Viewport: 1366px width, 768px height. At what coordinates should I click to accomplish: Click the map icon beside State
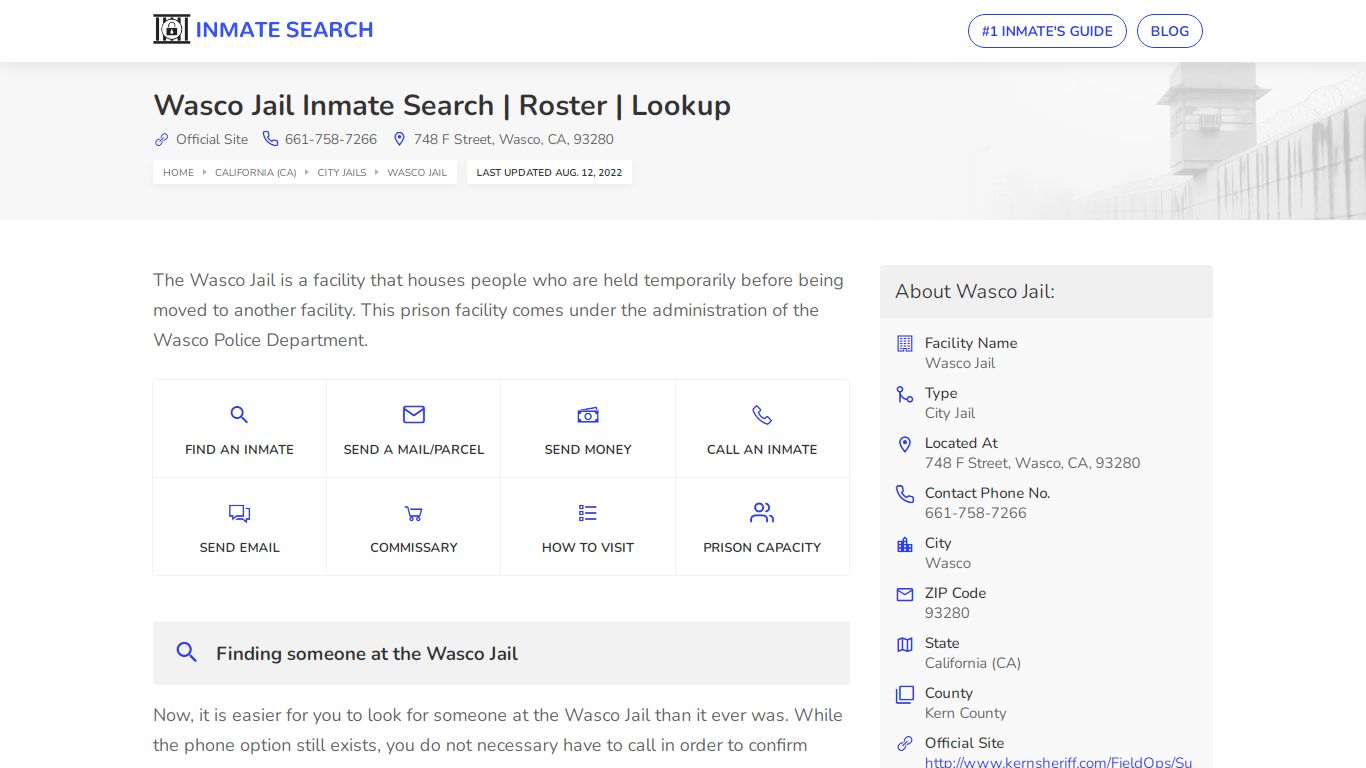(905, 644)
